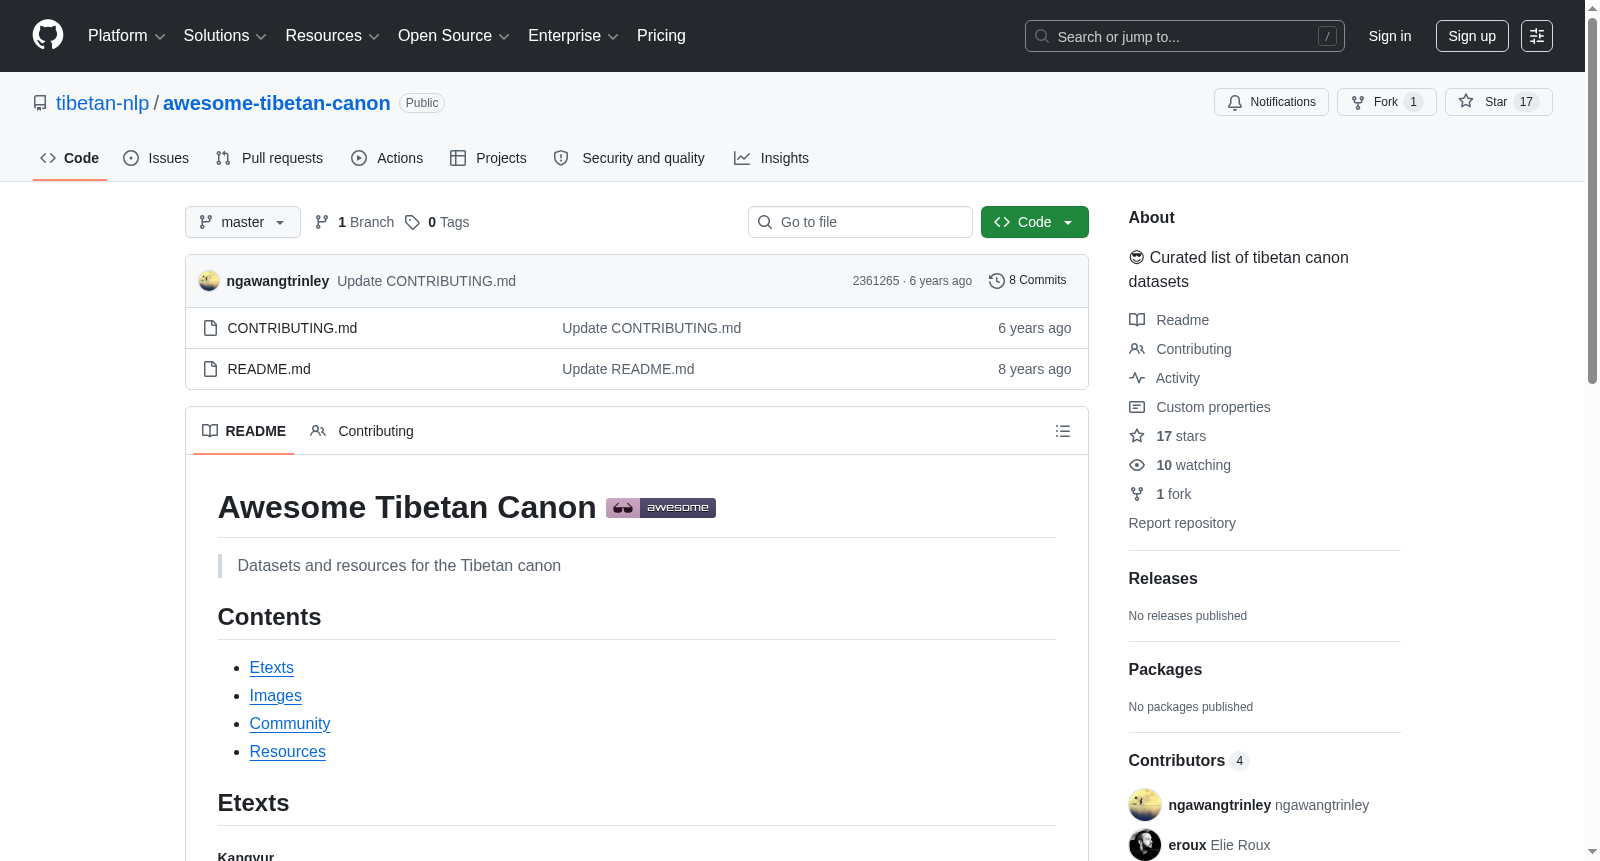
Task: Click the Go to file search field
Action: tap(860, 222)
